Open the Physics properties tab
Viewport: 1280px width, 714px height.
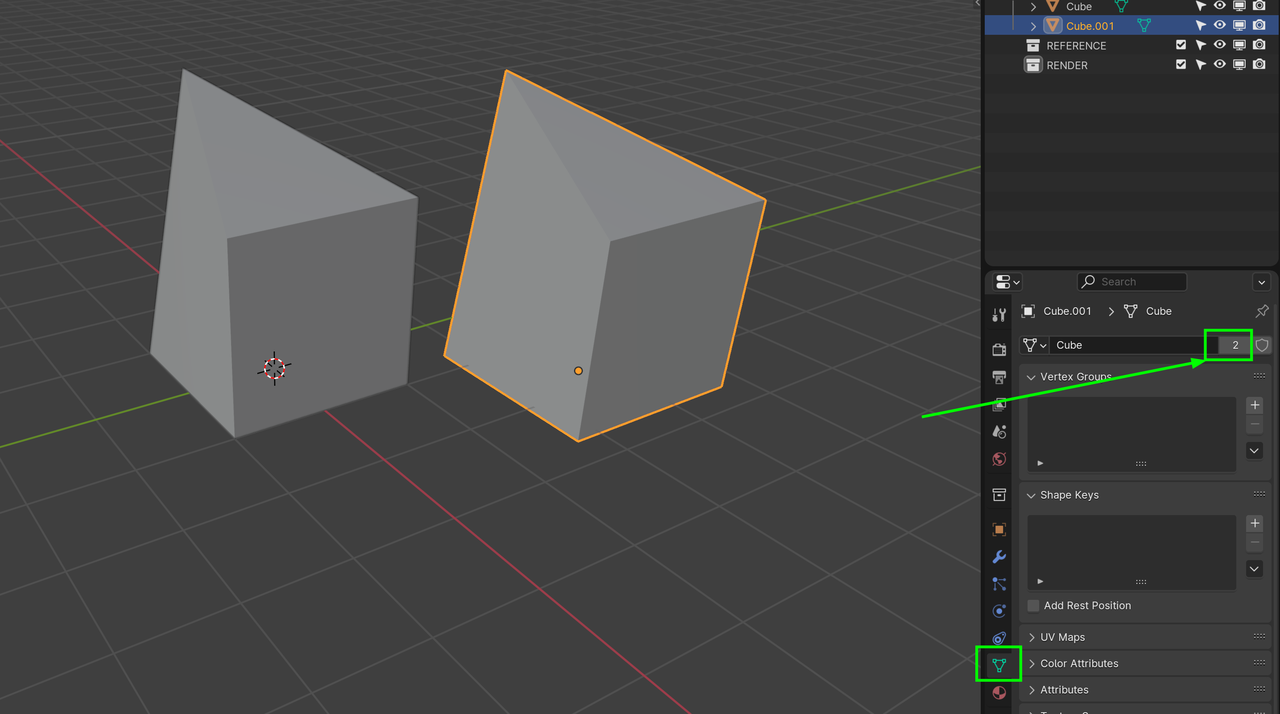(999, 611)
